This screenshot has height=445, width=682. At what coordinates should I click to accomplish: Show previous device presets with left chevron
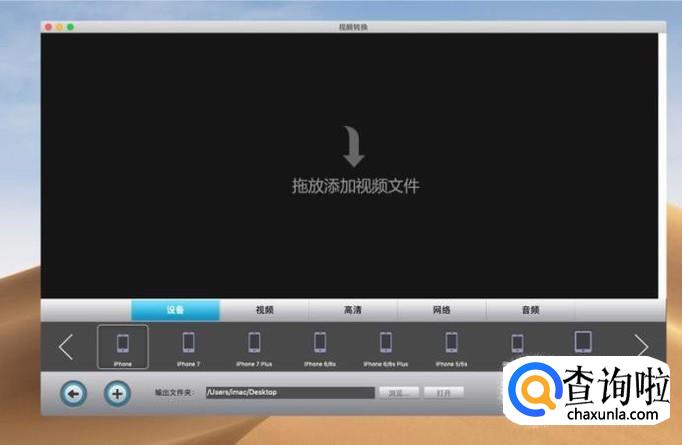[66, 347]
